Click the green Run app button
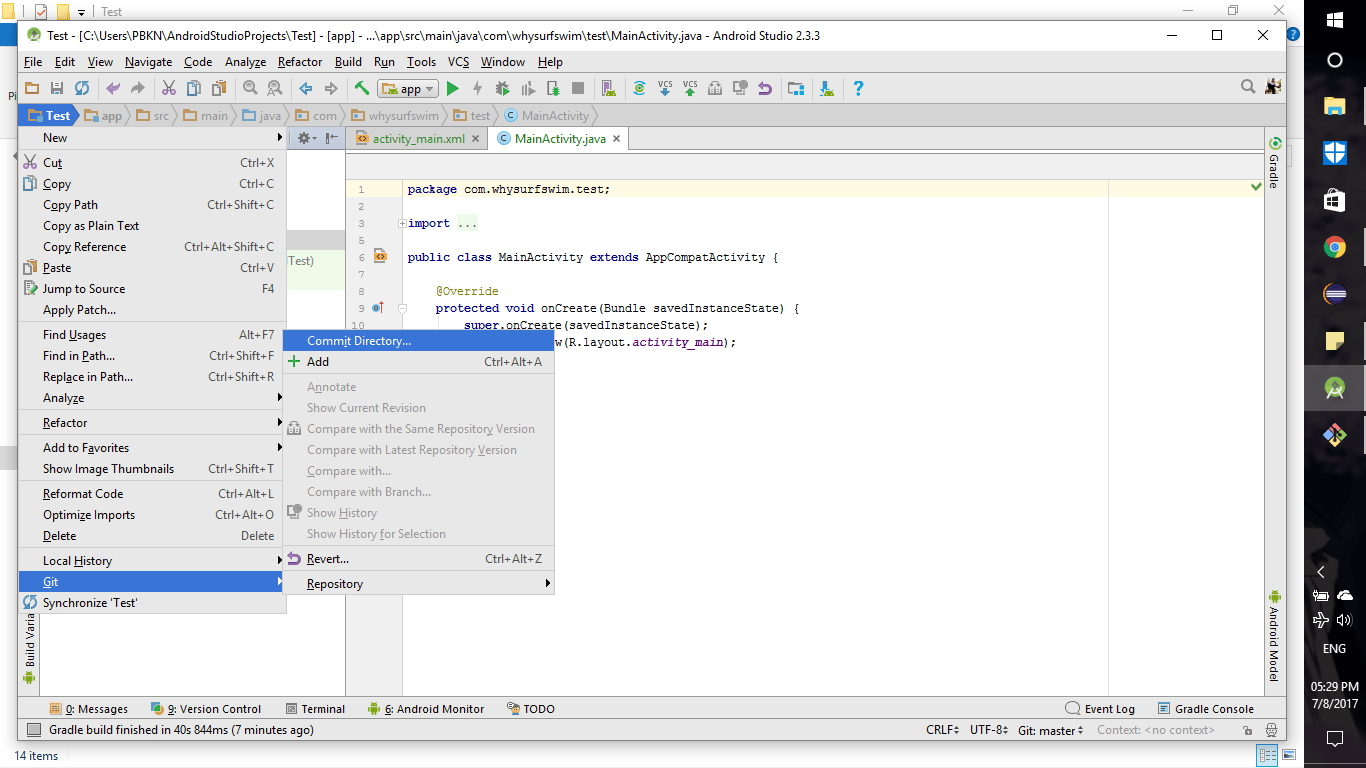This screenshot has width=1366, height=768. coord(453,89)
